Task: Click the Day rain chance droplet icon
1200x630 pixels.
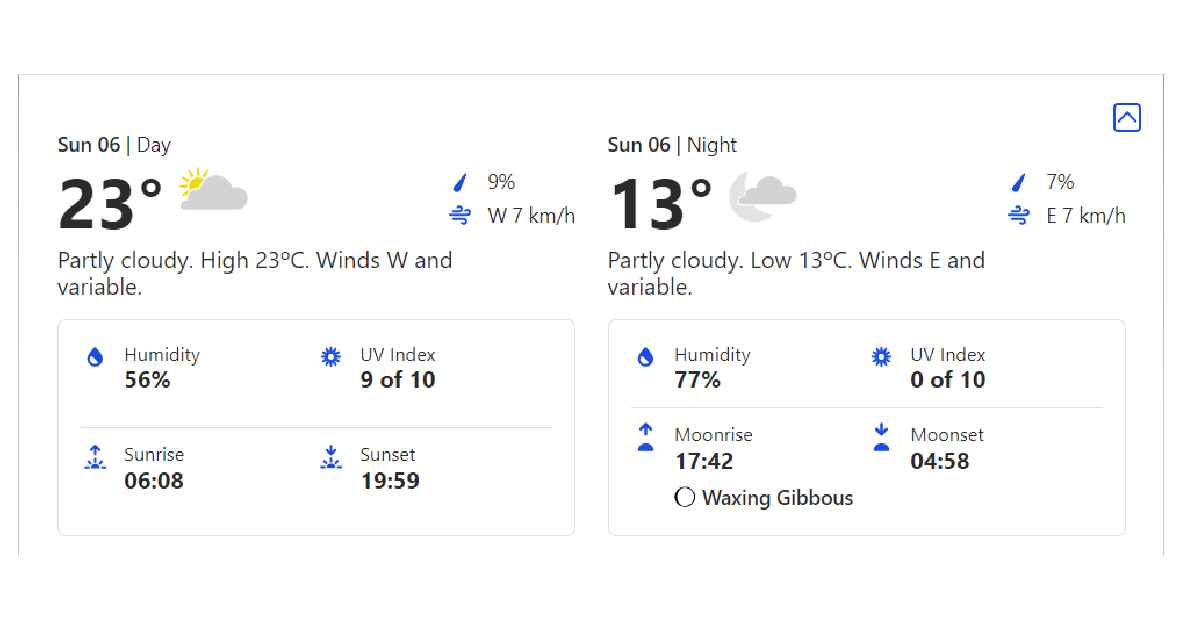Action: coord(460,182)
